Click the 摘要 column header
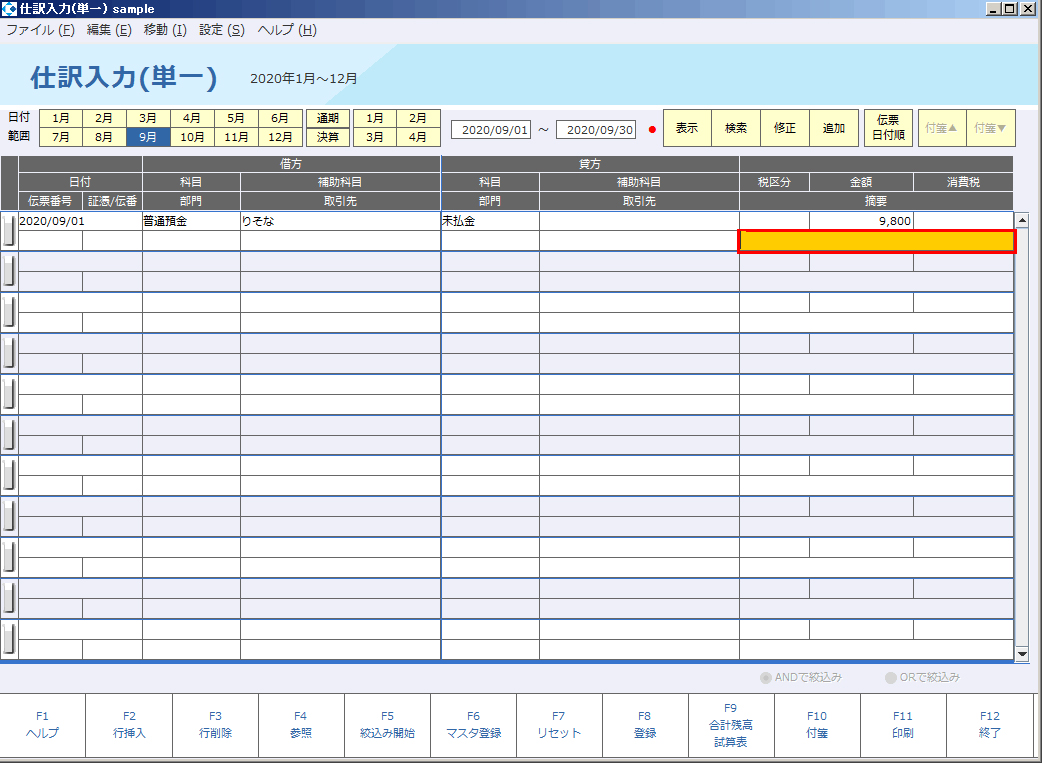The image size is (1042, 763). tap(877, 201)
